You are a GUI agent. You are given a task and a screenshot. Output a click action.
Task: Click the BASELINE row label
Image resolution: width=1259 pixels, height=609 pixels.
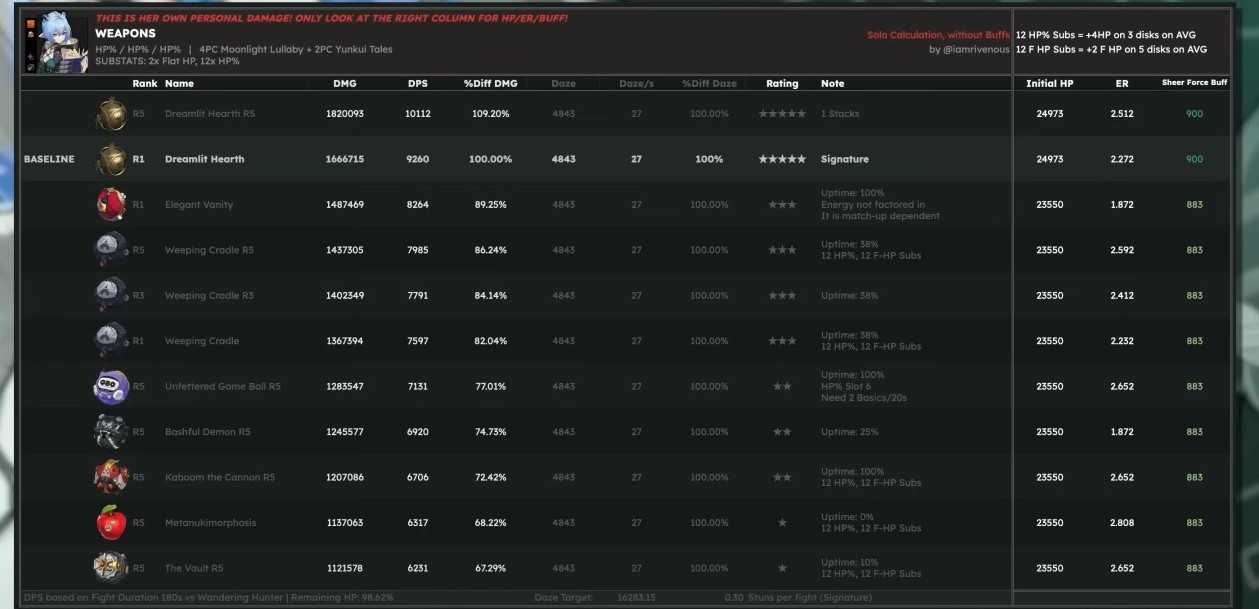pos(49,159)
